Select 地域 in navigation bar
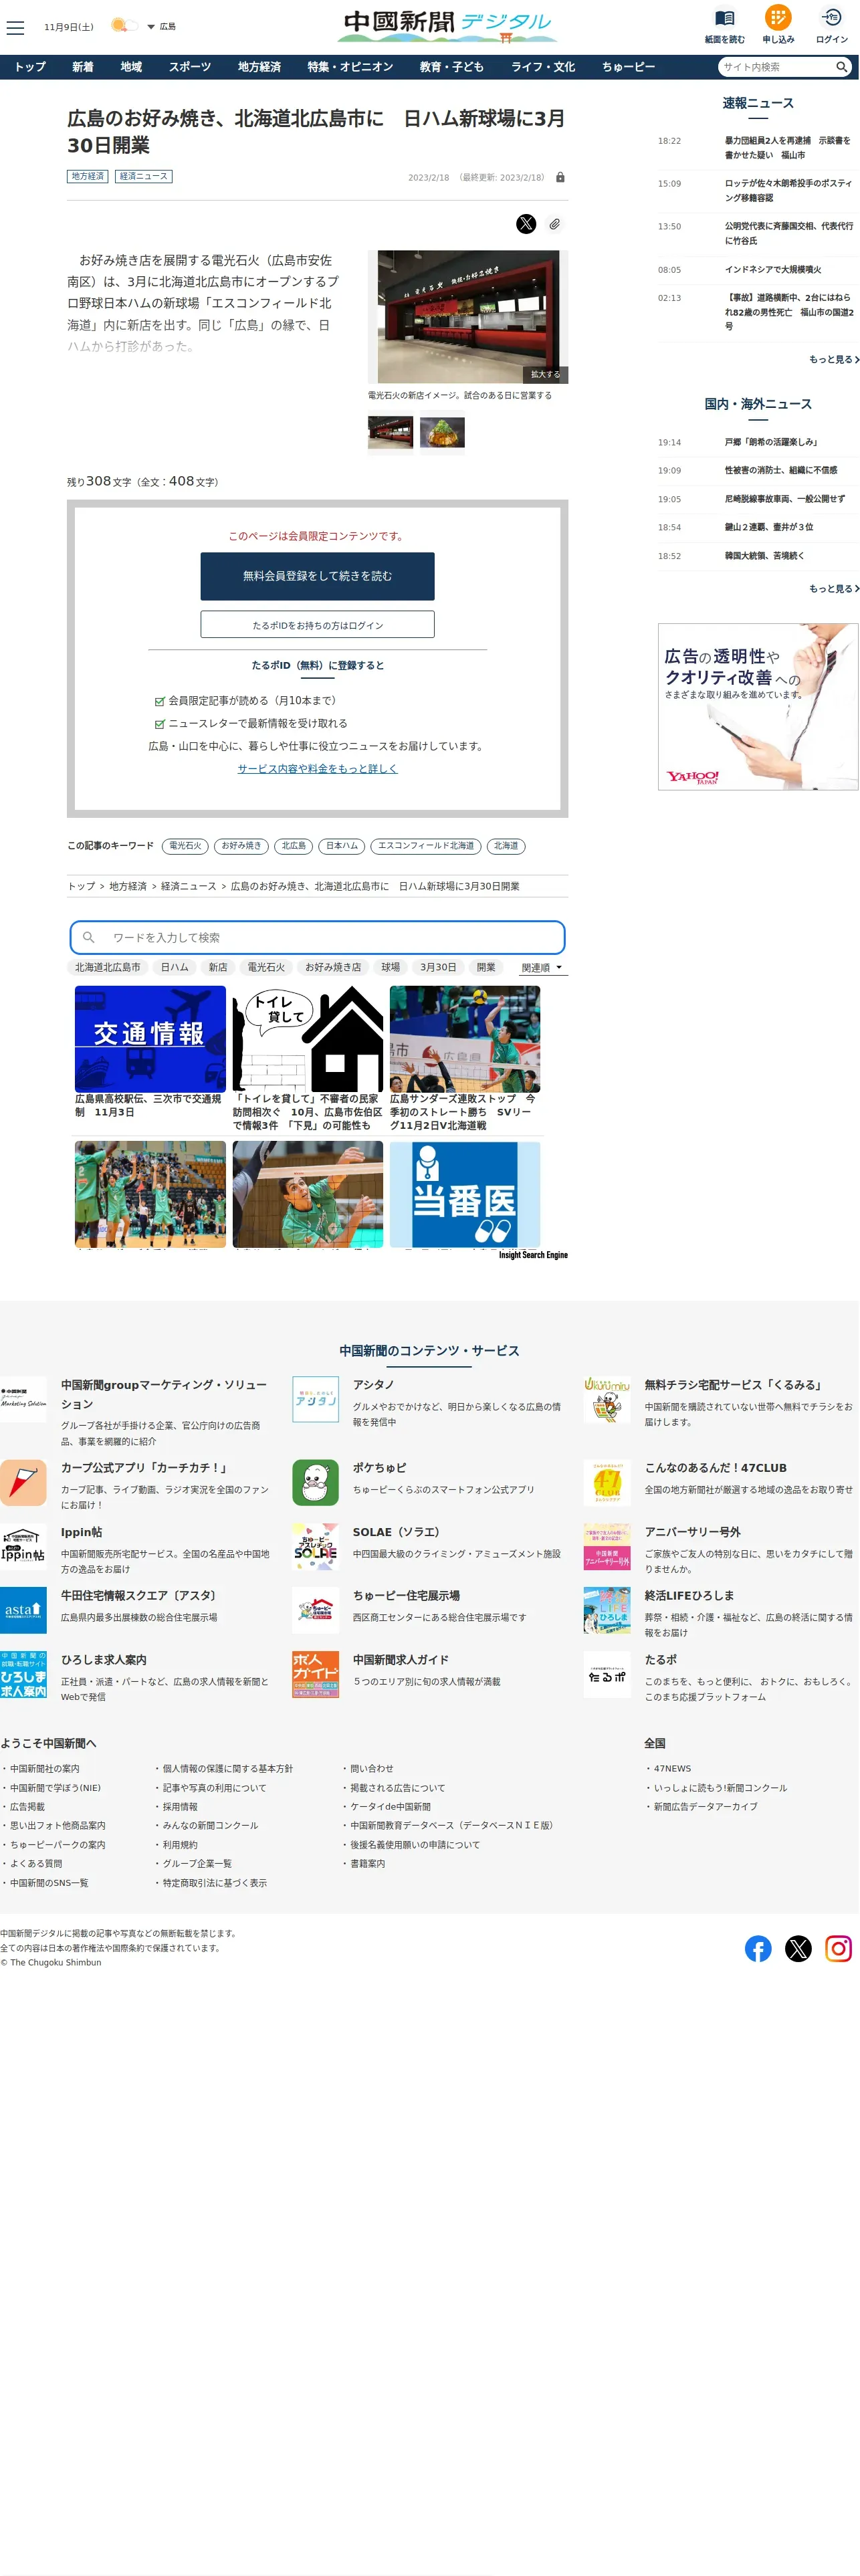860x2576 pixels. (131, 67)
